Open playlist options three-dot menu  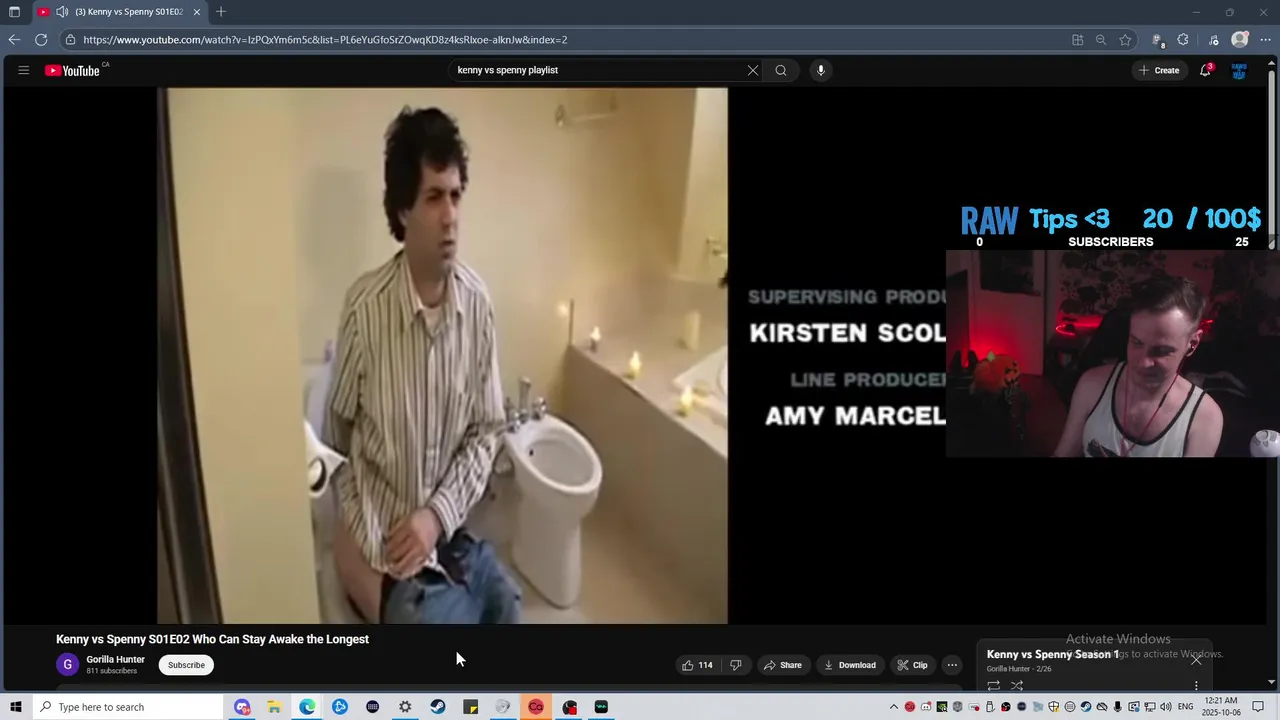1196,686
